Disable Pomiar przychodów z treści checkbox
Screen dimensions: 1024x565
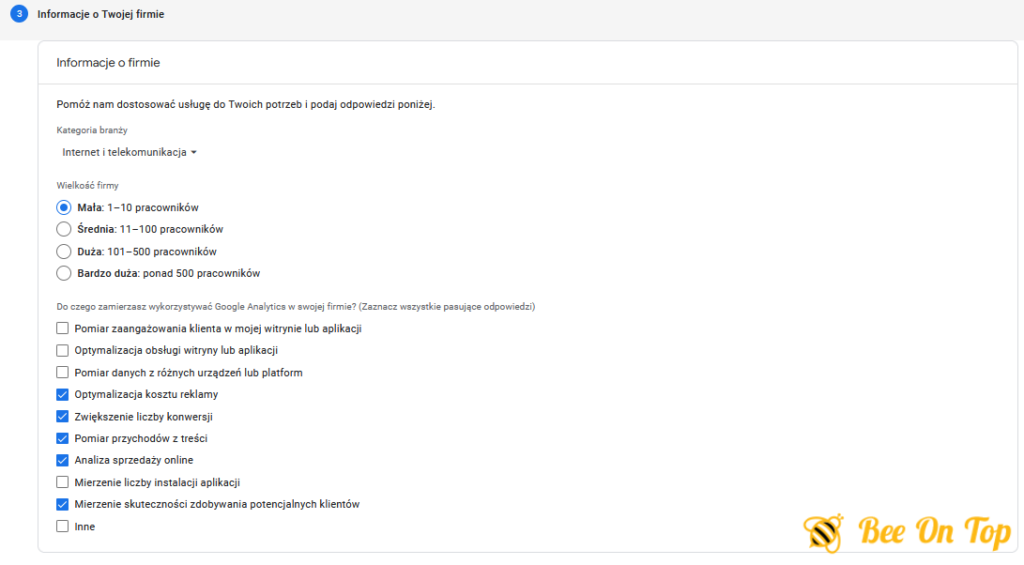(x=62, y=438)
